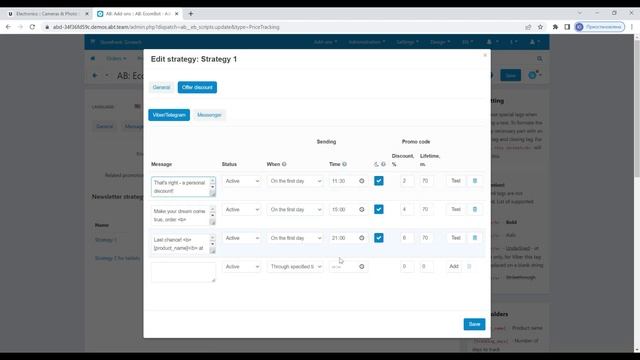The image size is (640, 360).
Task: Open time picker clock in empty row
Action: click(x=362, y=267)
